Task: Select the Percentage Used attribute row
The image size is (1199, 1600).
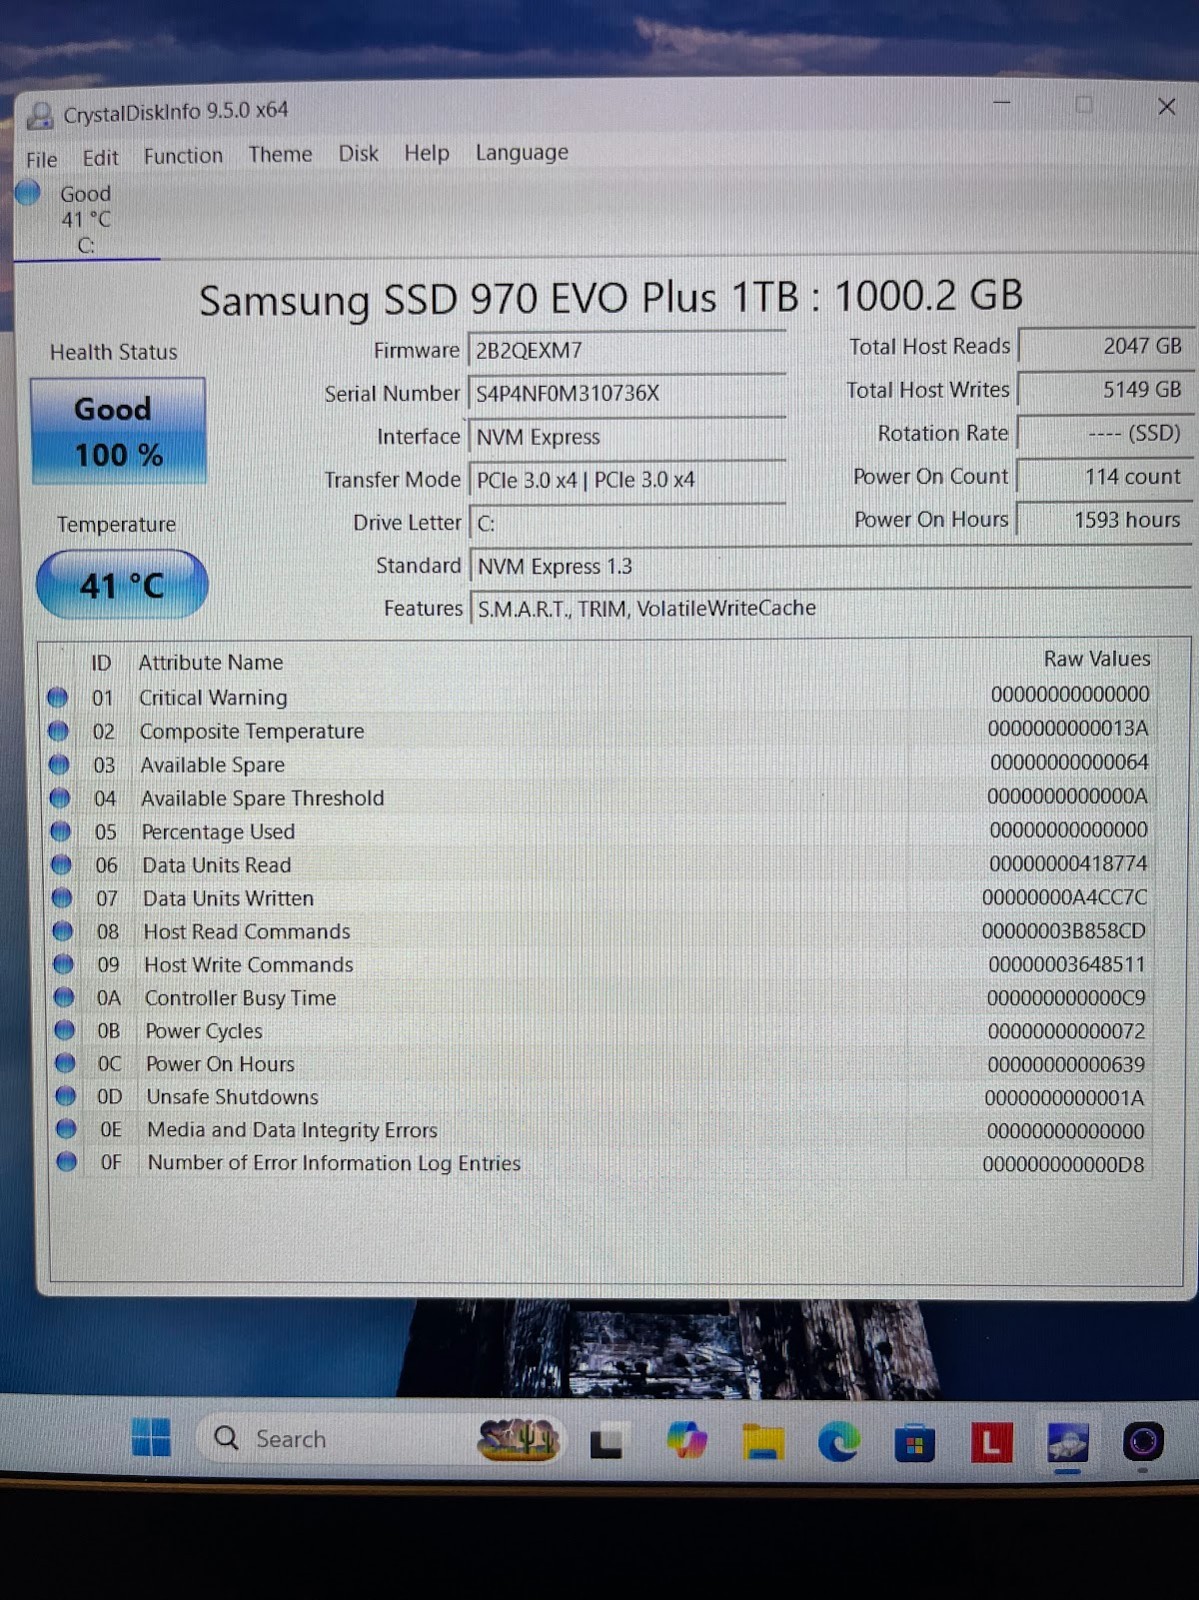Action: tap(598, 831)
